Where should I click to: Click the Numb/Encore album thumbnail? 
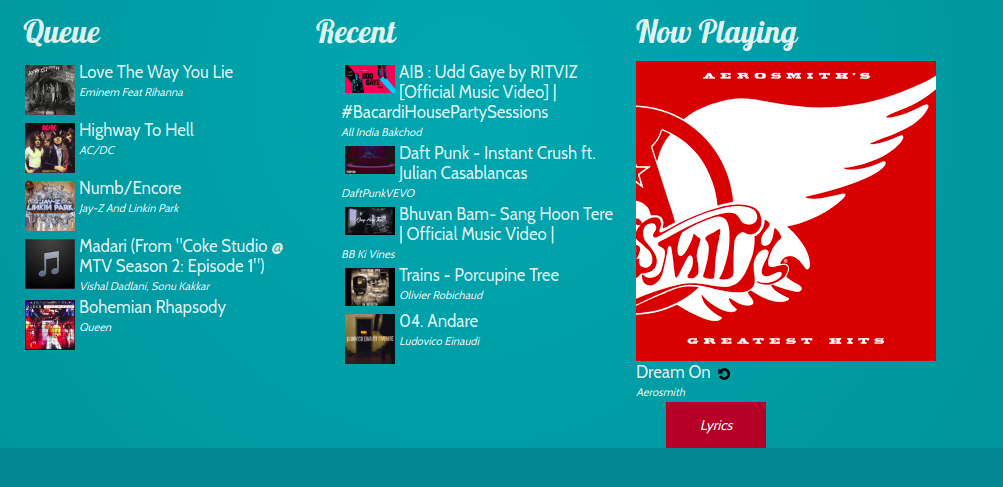click(x=50, y=206)
